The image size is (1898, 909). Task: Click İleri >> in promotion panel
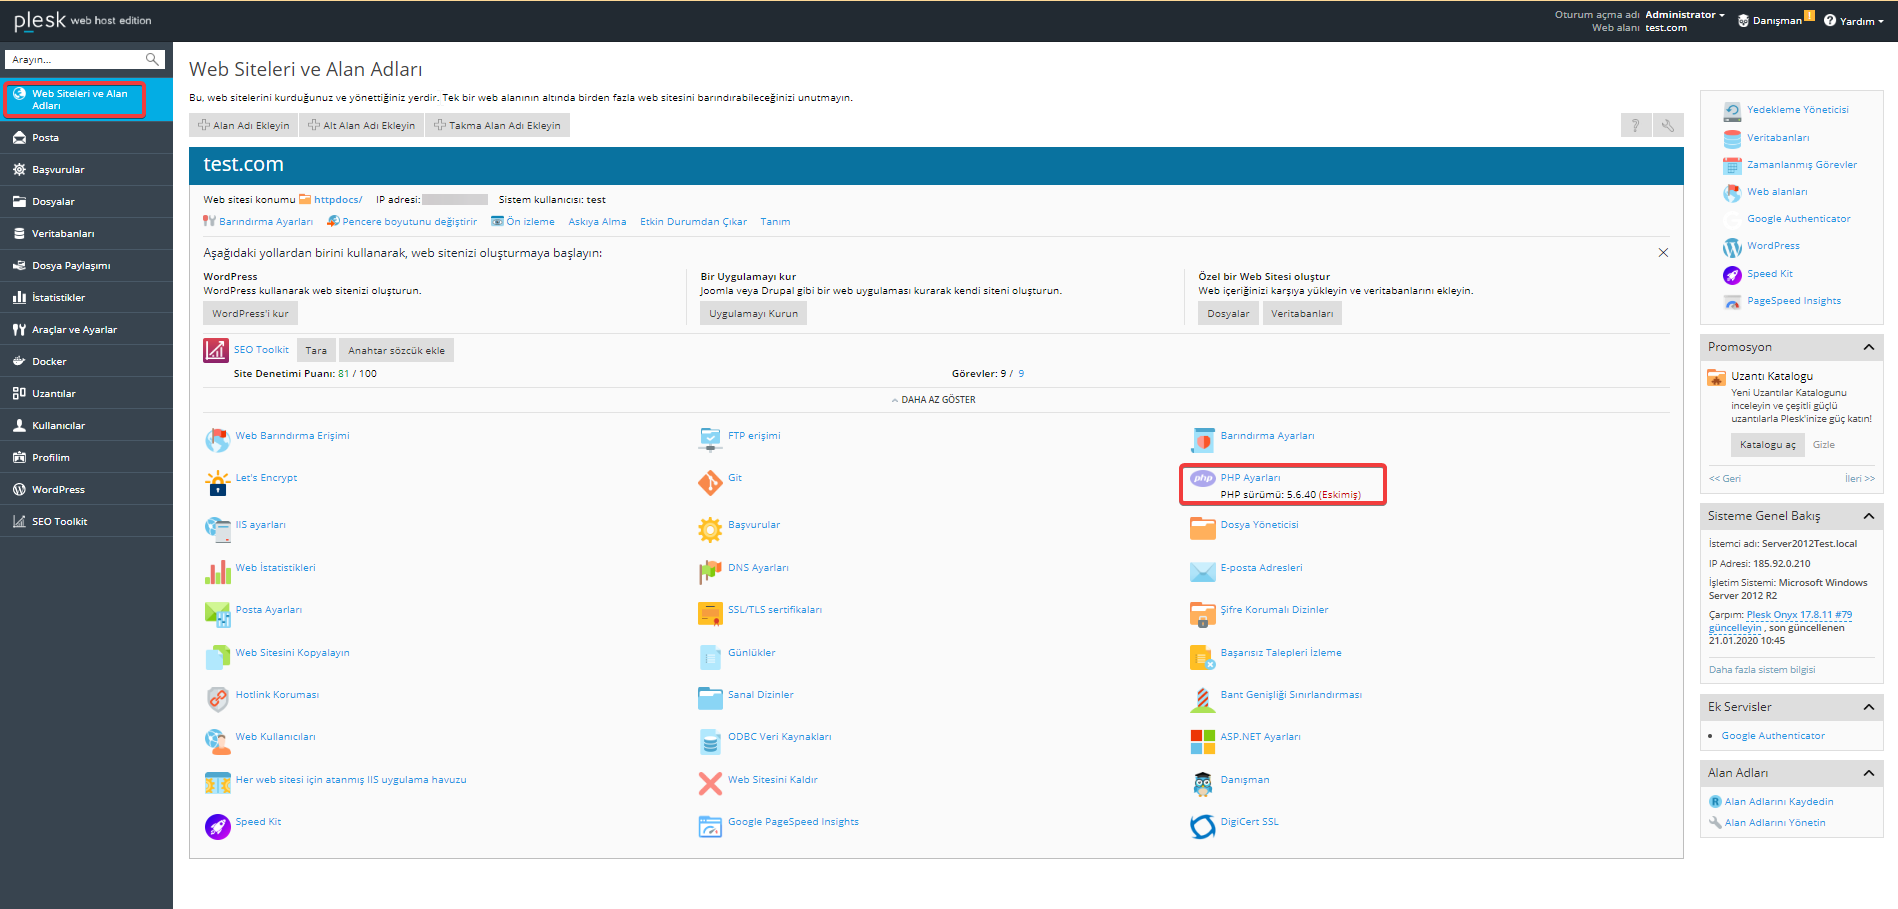coord(1859,479)
